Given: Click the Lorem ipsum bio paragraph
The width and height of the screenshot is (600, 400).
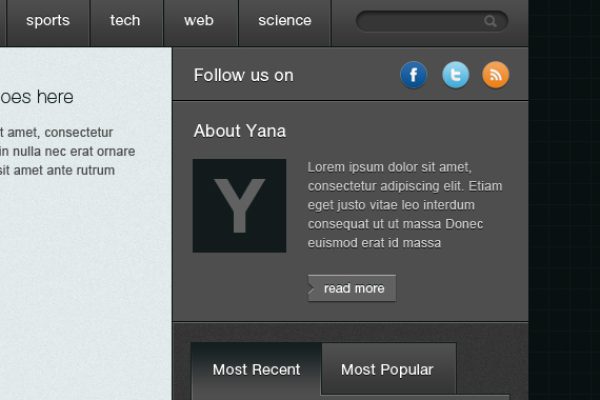Looking at the screenshot, I should point(405,205).
